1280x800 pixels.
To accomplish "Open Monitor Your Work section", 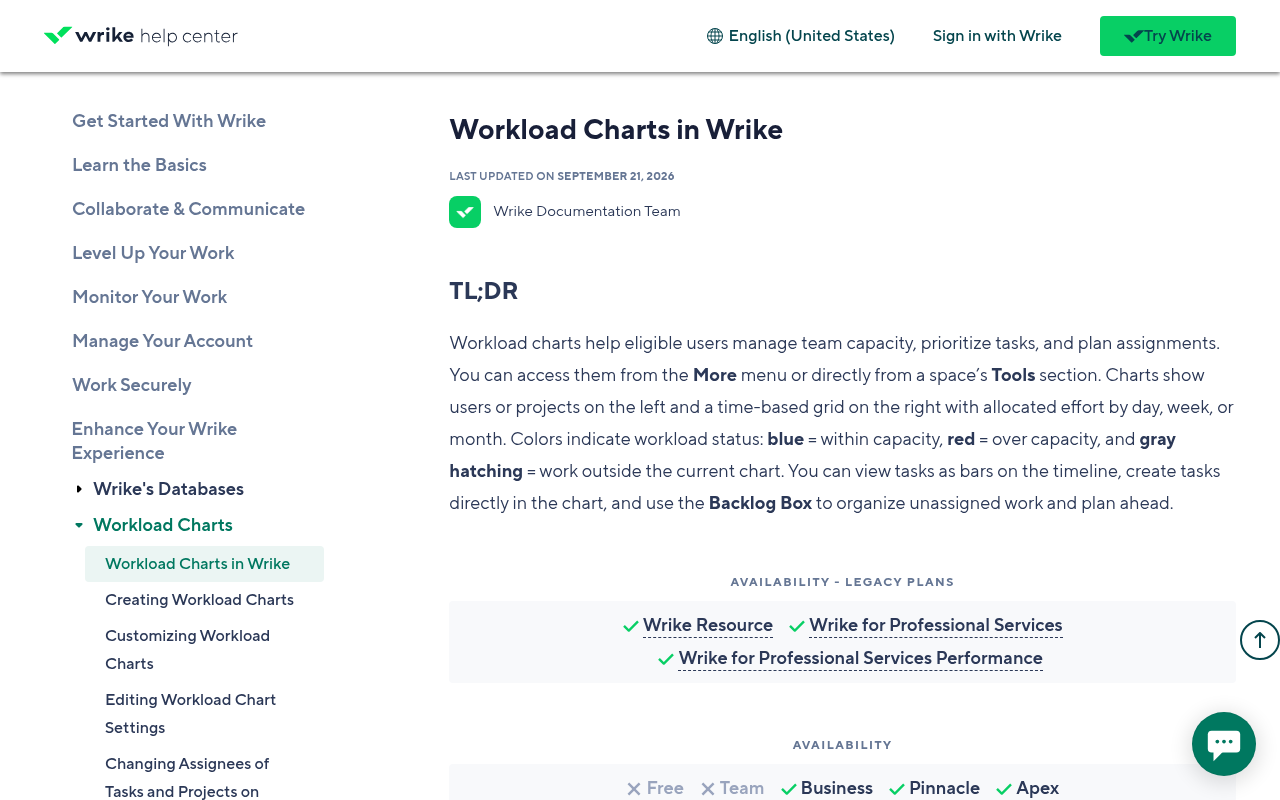I will click(149, 297).
